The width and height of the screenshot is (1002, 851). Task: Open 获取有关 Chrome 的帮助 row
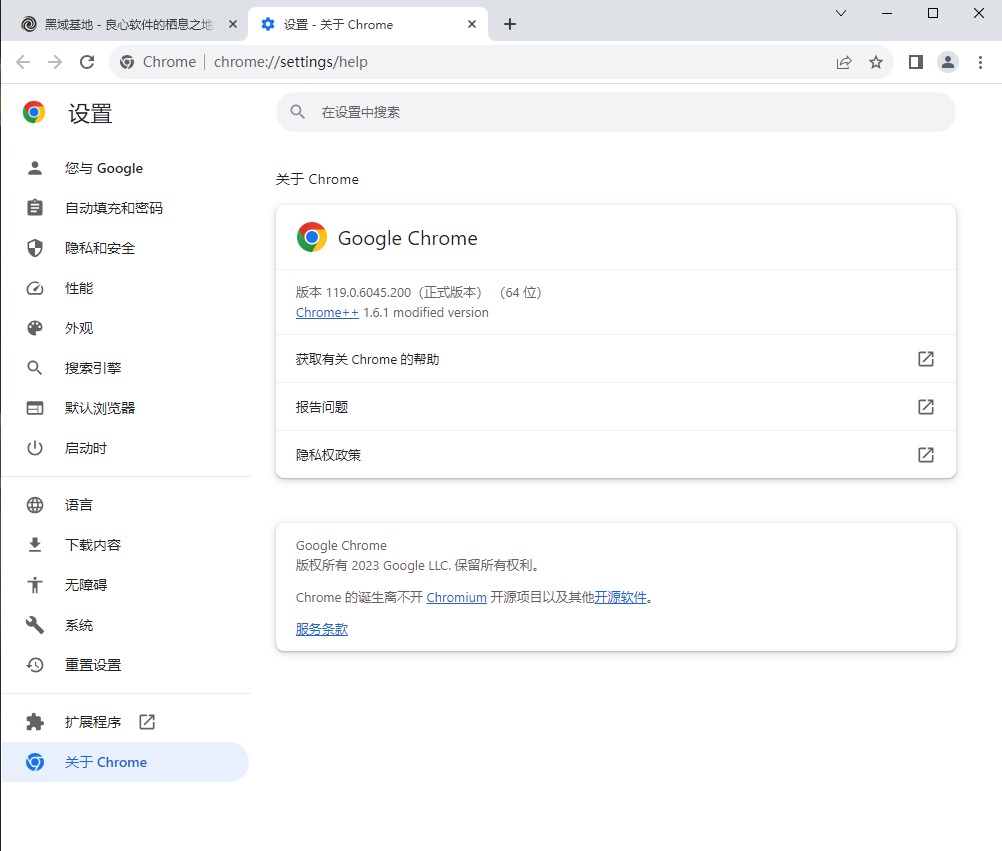[615, 359]
